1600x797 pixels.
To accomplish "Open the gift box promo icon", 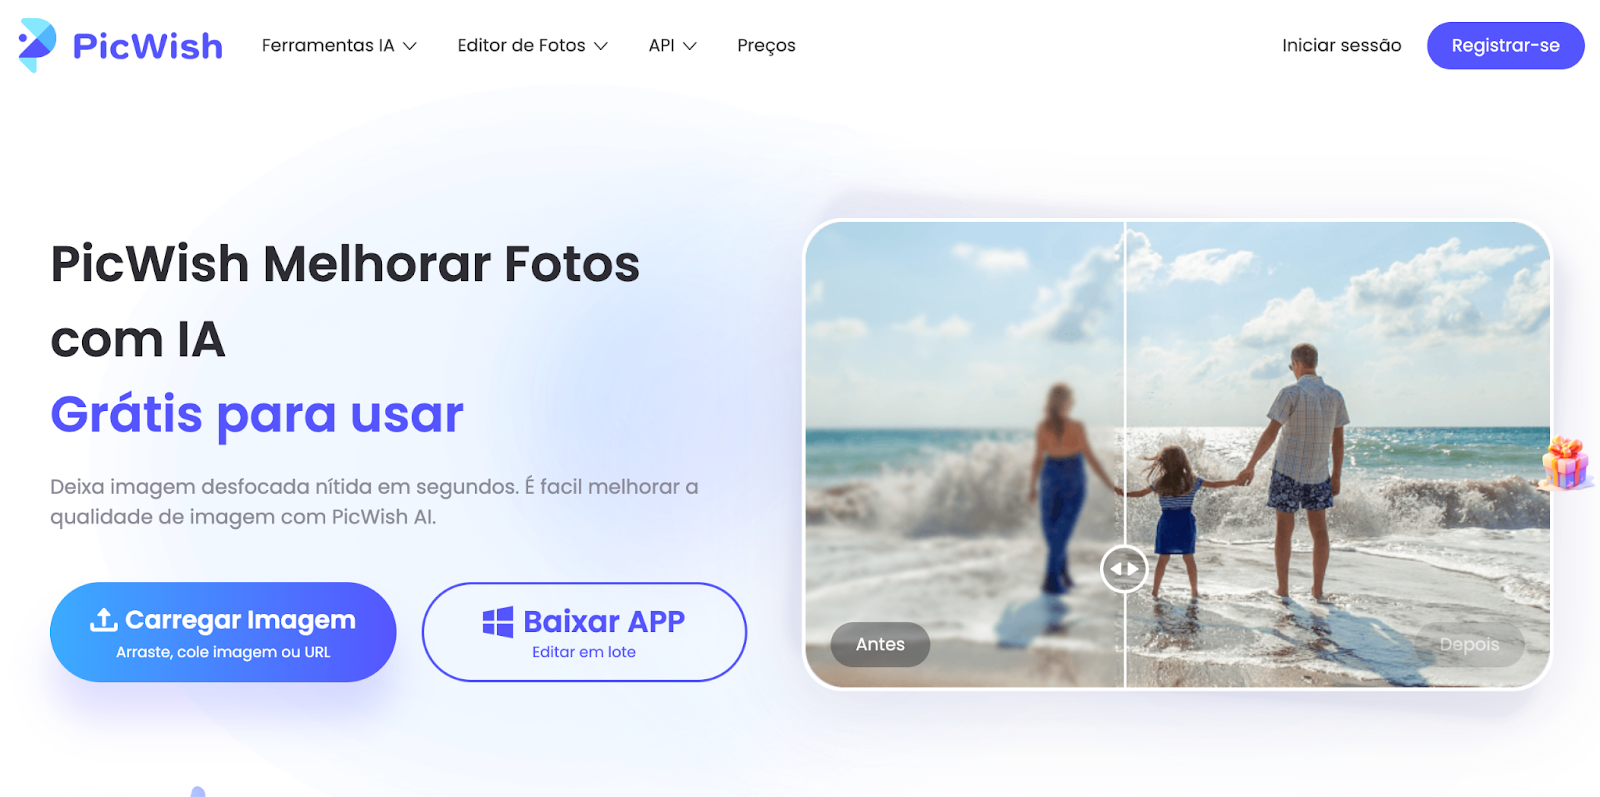I will click(1566, 463).
